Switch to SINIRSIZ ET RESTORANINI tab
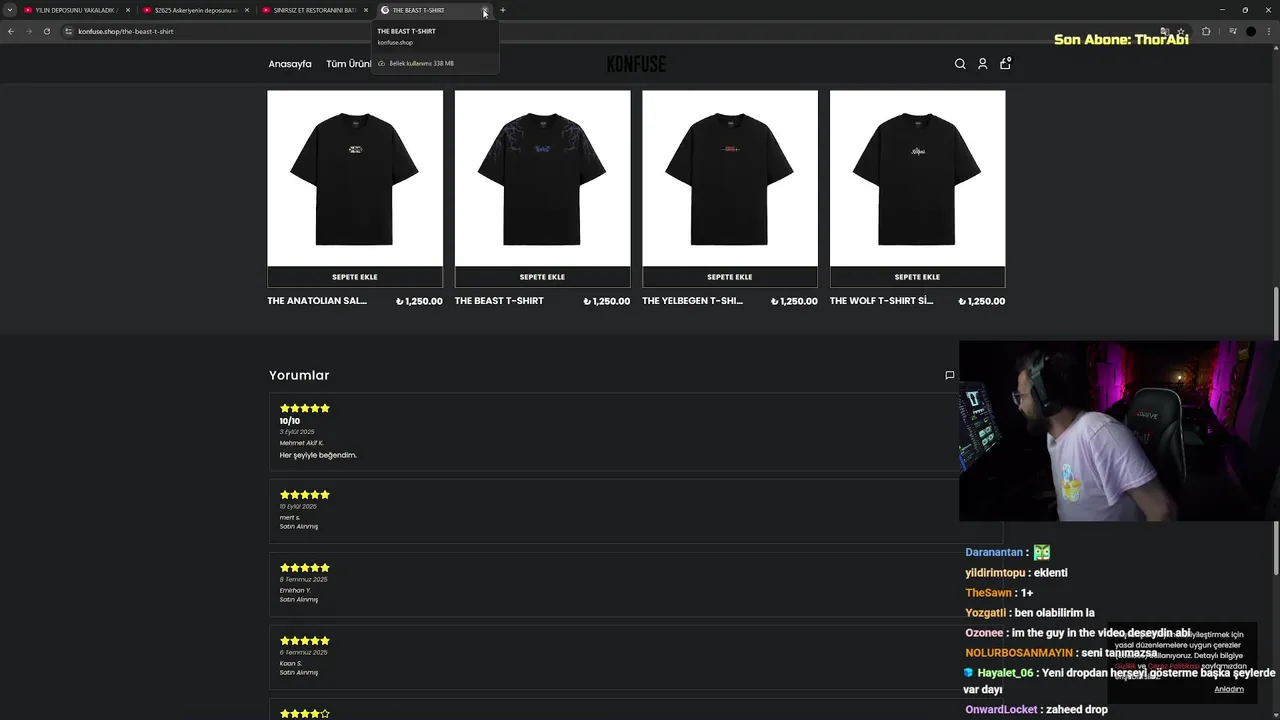1280x720 pixels. 313,10
